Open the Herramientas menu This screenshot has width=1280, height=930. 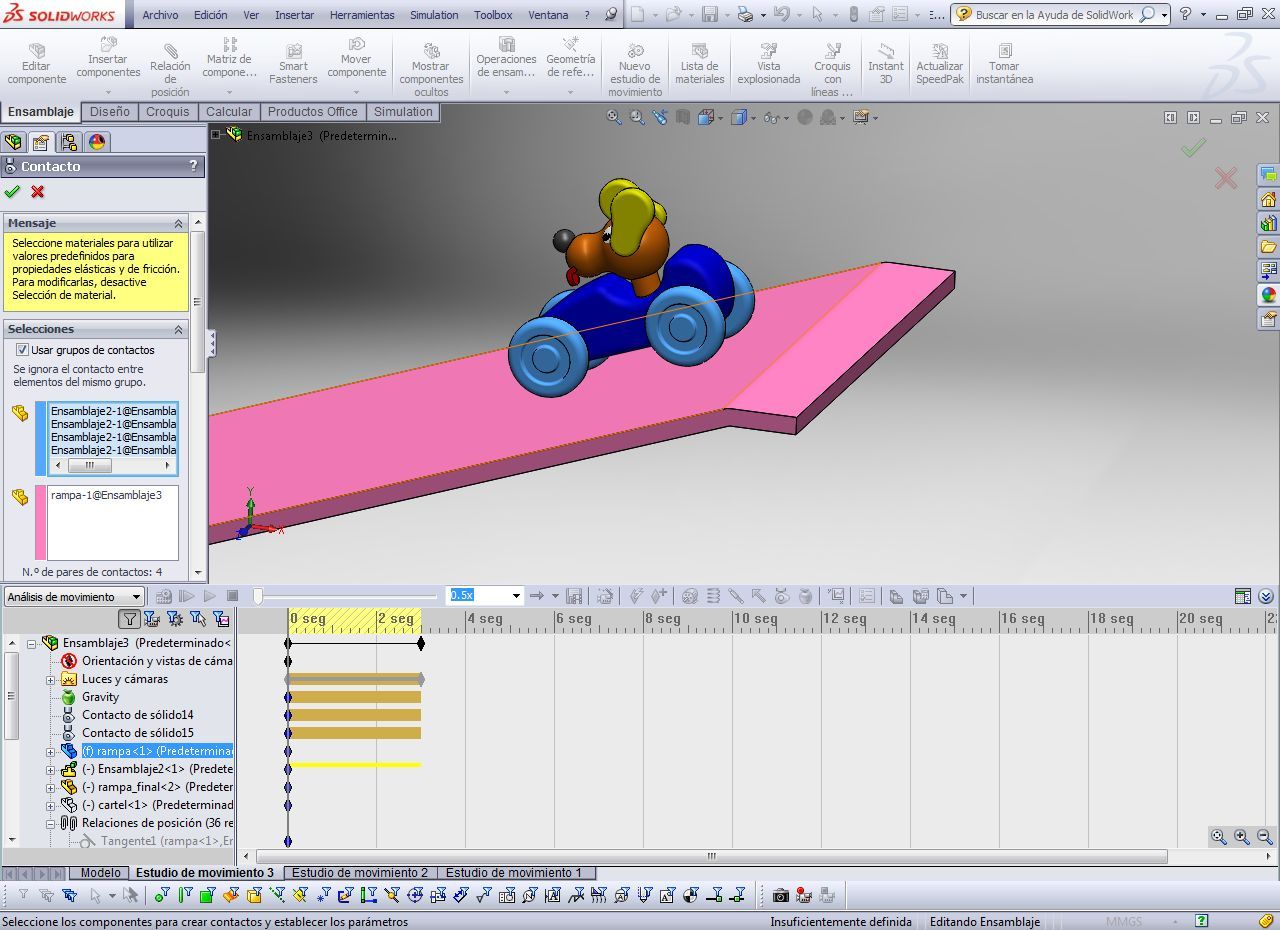coord(362,15)
